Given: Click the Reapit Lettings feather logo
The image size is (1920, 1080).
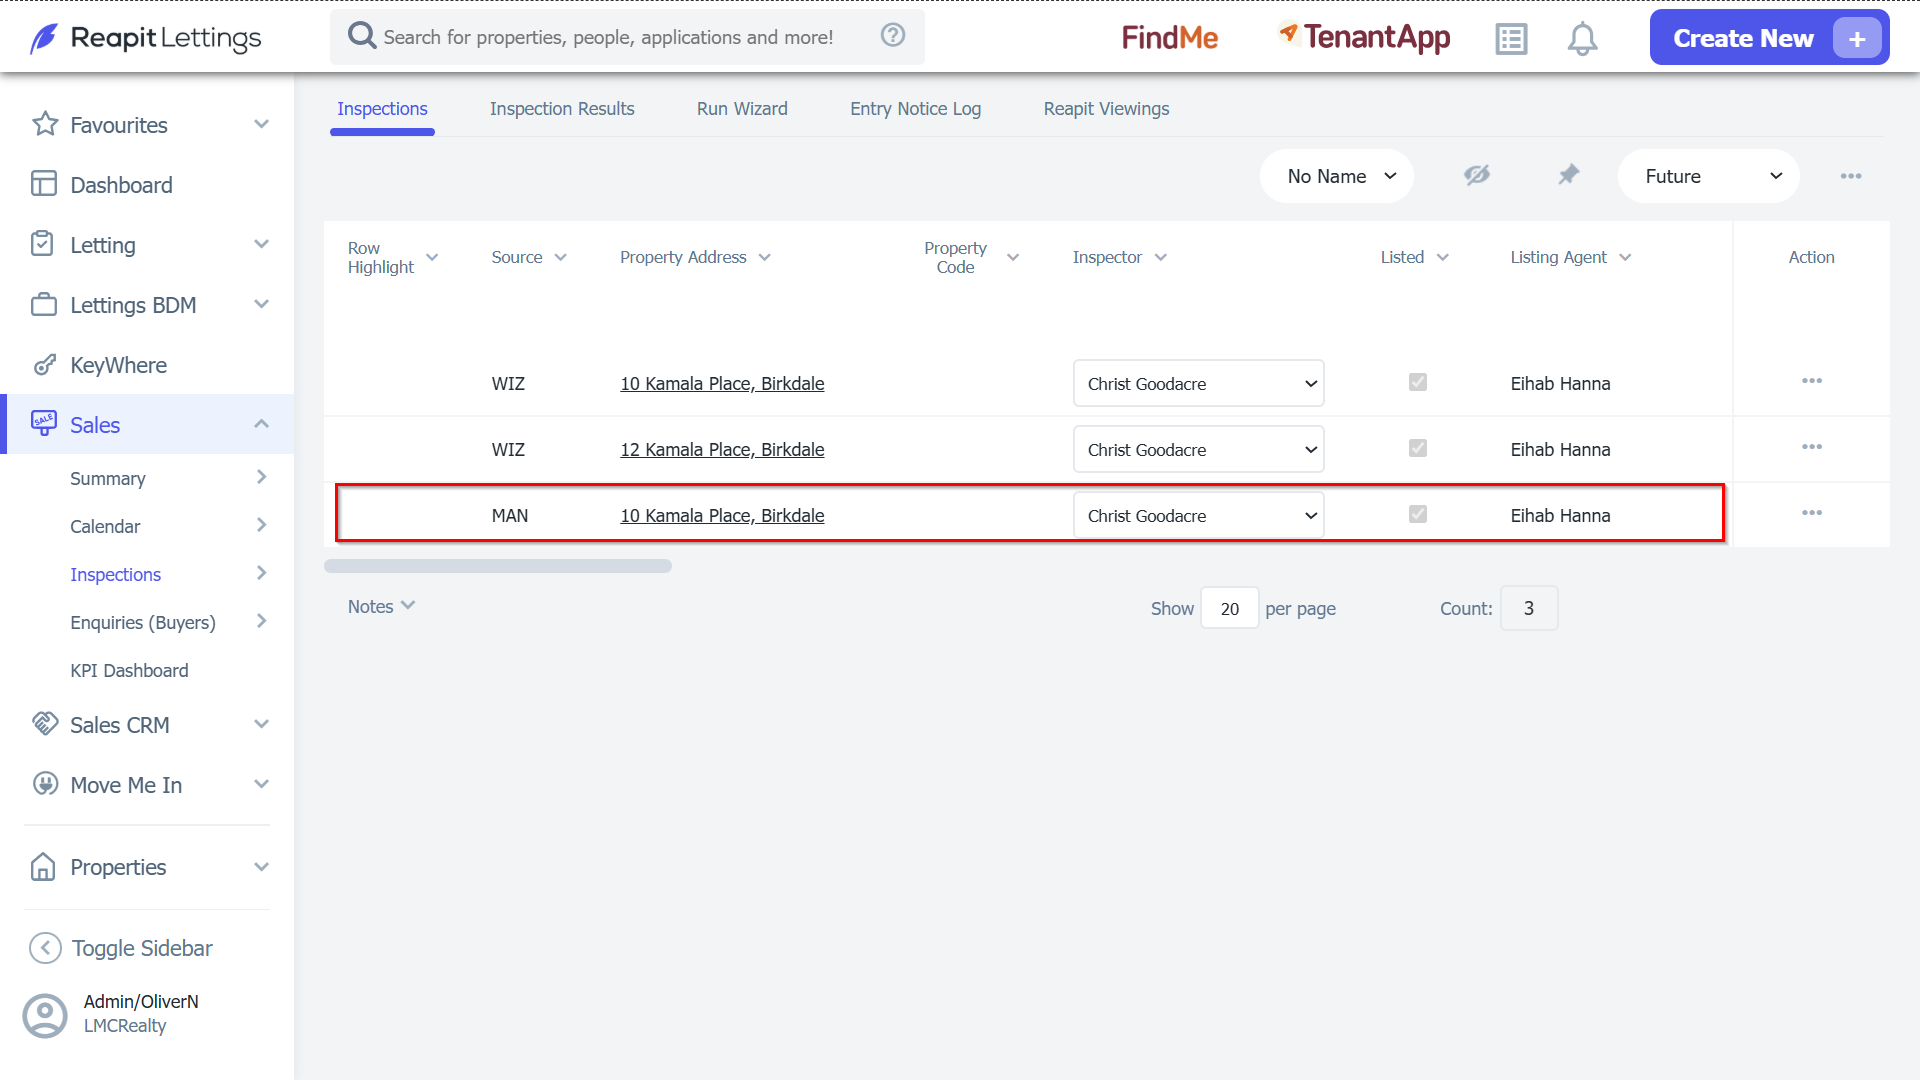Looking at the screenshot, I should click(x=43, y=38).
